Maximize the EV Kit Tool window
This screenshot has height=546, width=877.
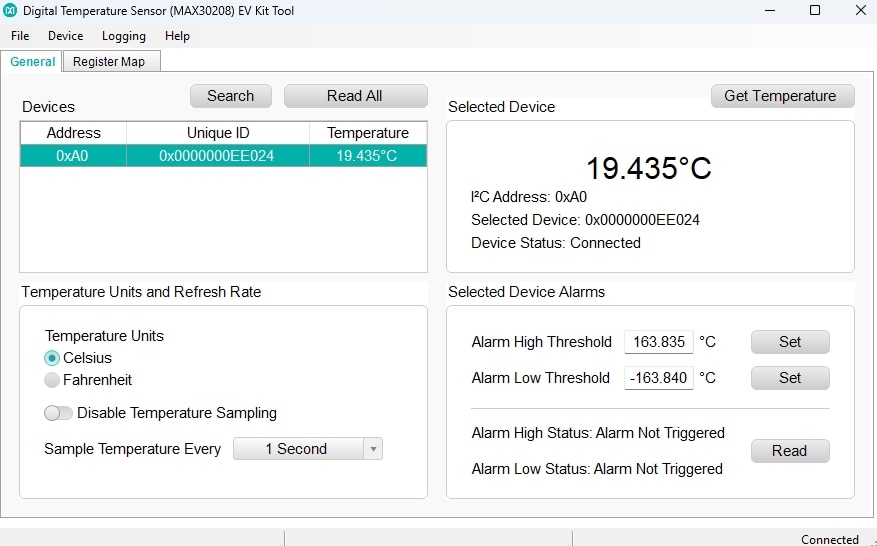pos(815,10)
